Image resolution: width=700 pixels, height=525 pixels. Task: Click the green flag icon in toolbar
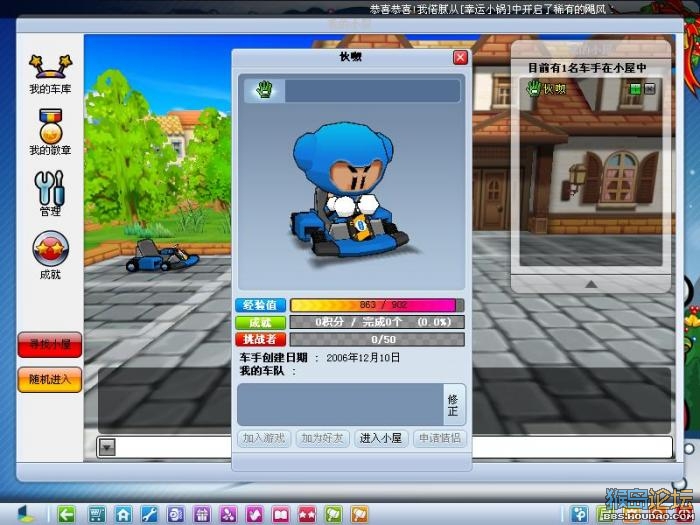333,514
